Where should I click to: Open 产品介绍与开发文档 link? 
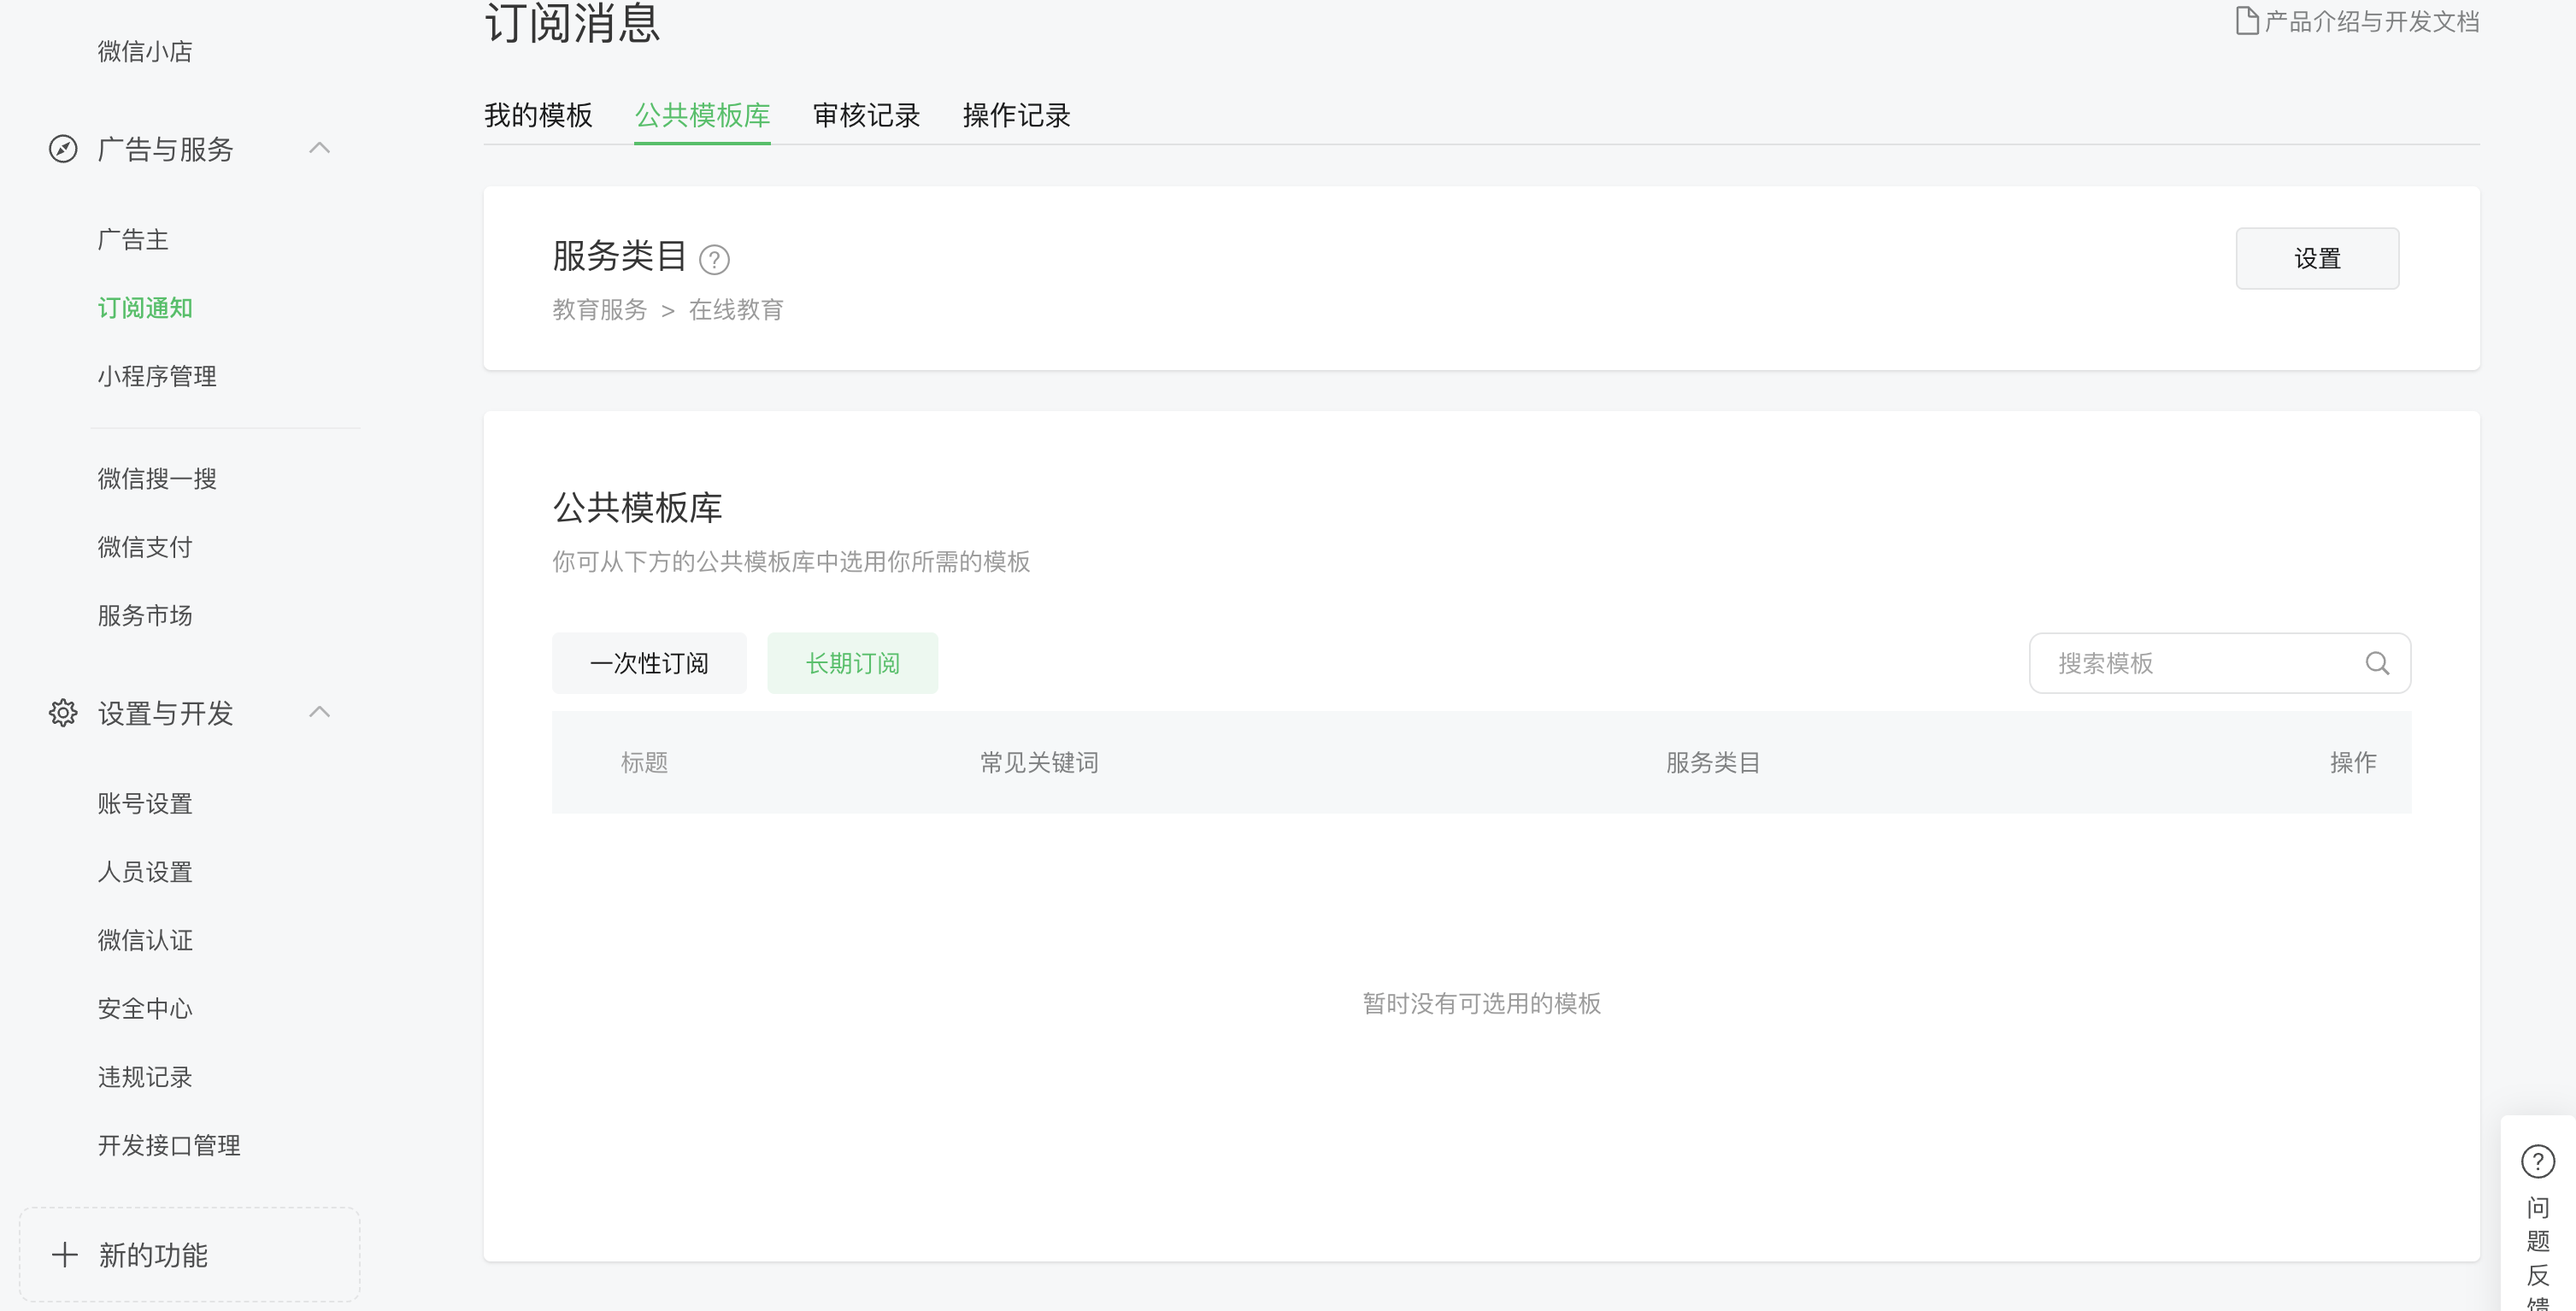click(2370, 21)
